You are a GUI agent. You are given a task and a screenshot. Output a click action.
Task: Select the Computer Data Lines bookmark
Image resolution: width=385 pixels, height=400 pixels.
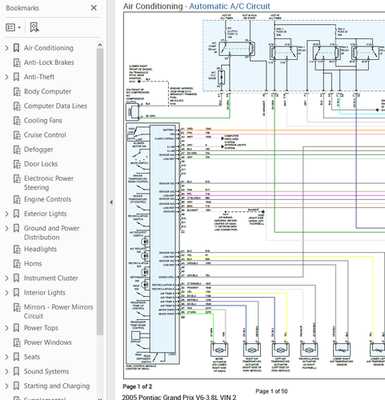coord(55,106)
